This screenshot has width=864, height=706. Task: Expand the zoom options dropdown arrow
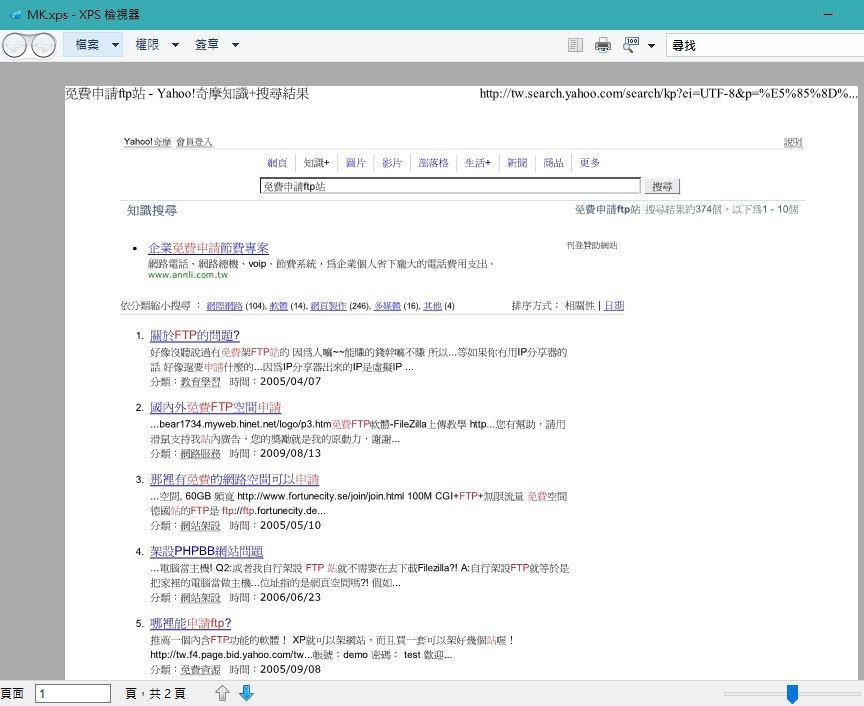651,46
